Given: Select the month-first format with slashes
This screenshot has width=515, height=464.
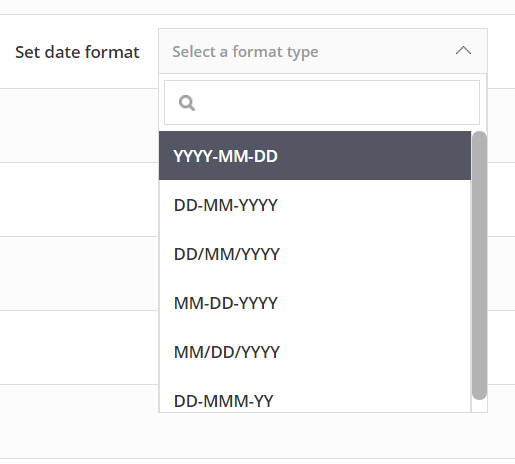Looking at the screenshot, I should 315,352.
